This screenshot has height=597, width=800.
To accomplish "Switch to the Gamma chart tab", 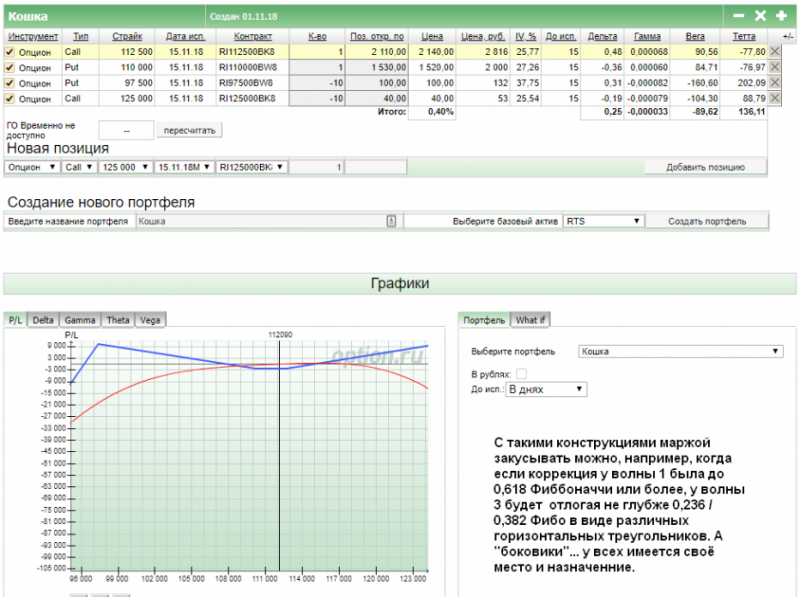I will point(80,320).
